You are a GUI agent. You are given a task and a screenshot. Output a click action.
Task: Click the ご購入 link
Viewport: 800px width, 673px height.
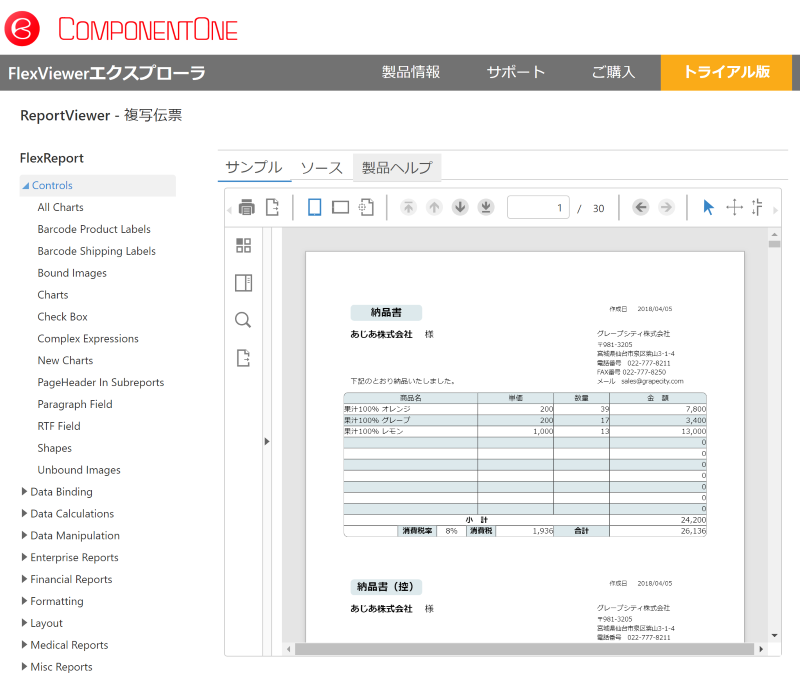click(613, 72)
